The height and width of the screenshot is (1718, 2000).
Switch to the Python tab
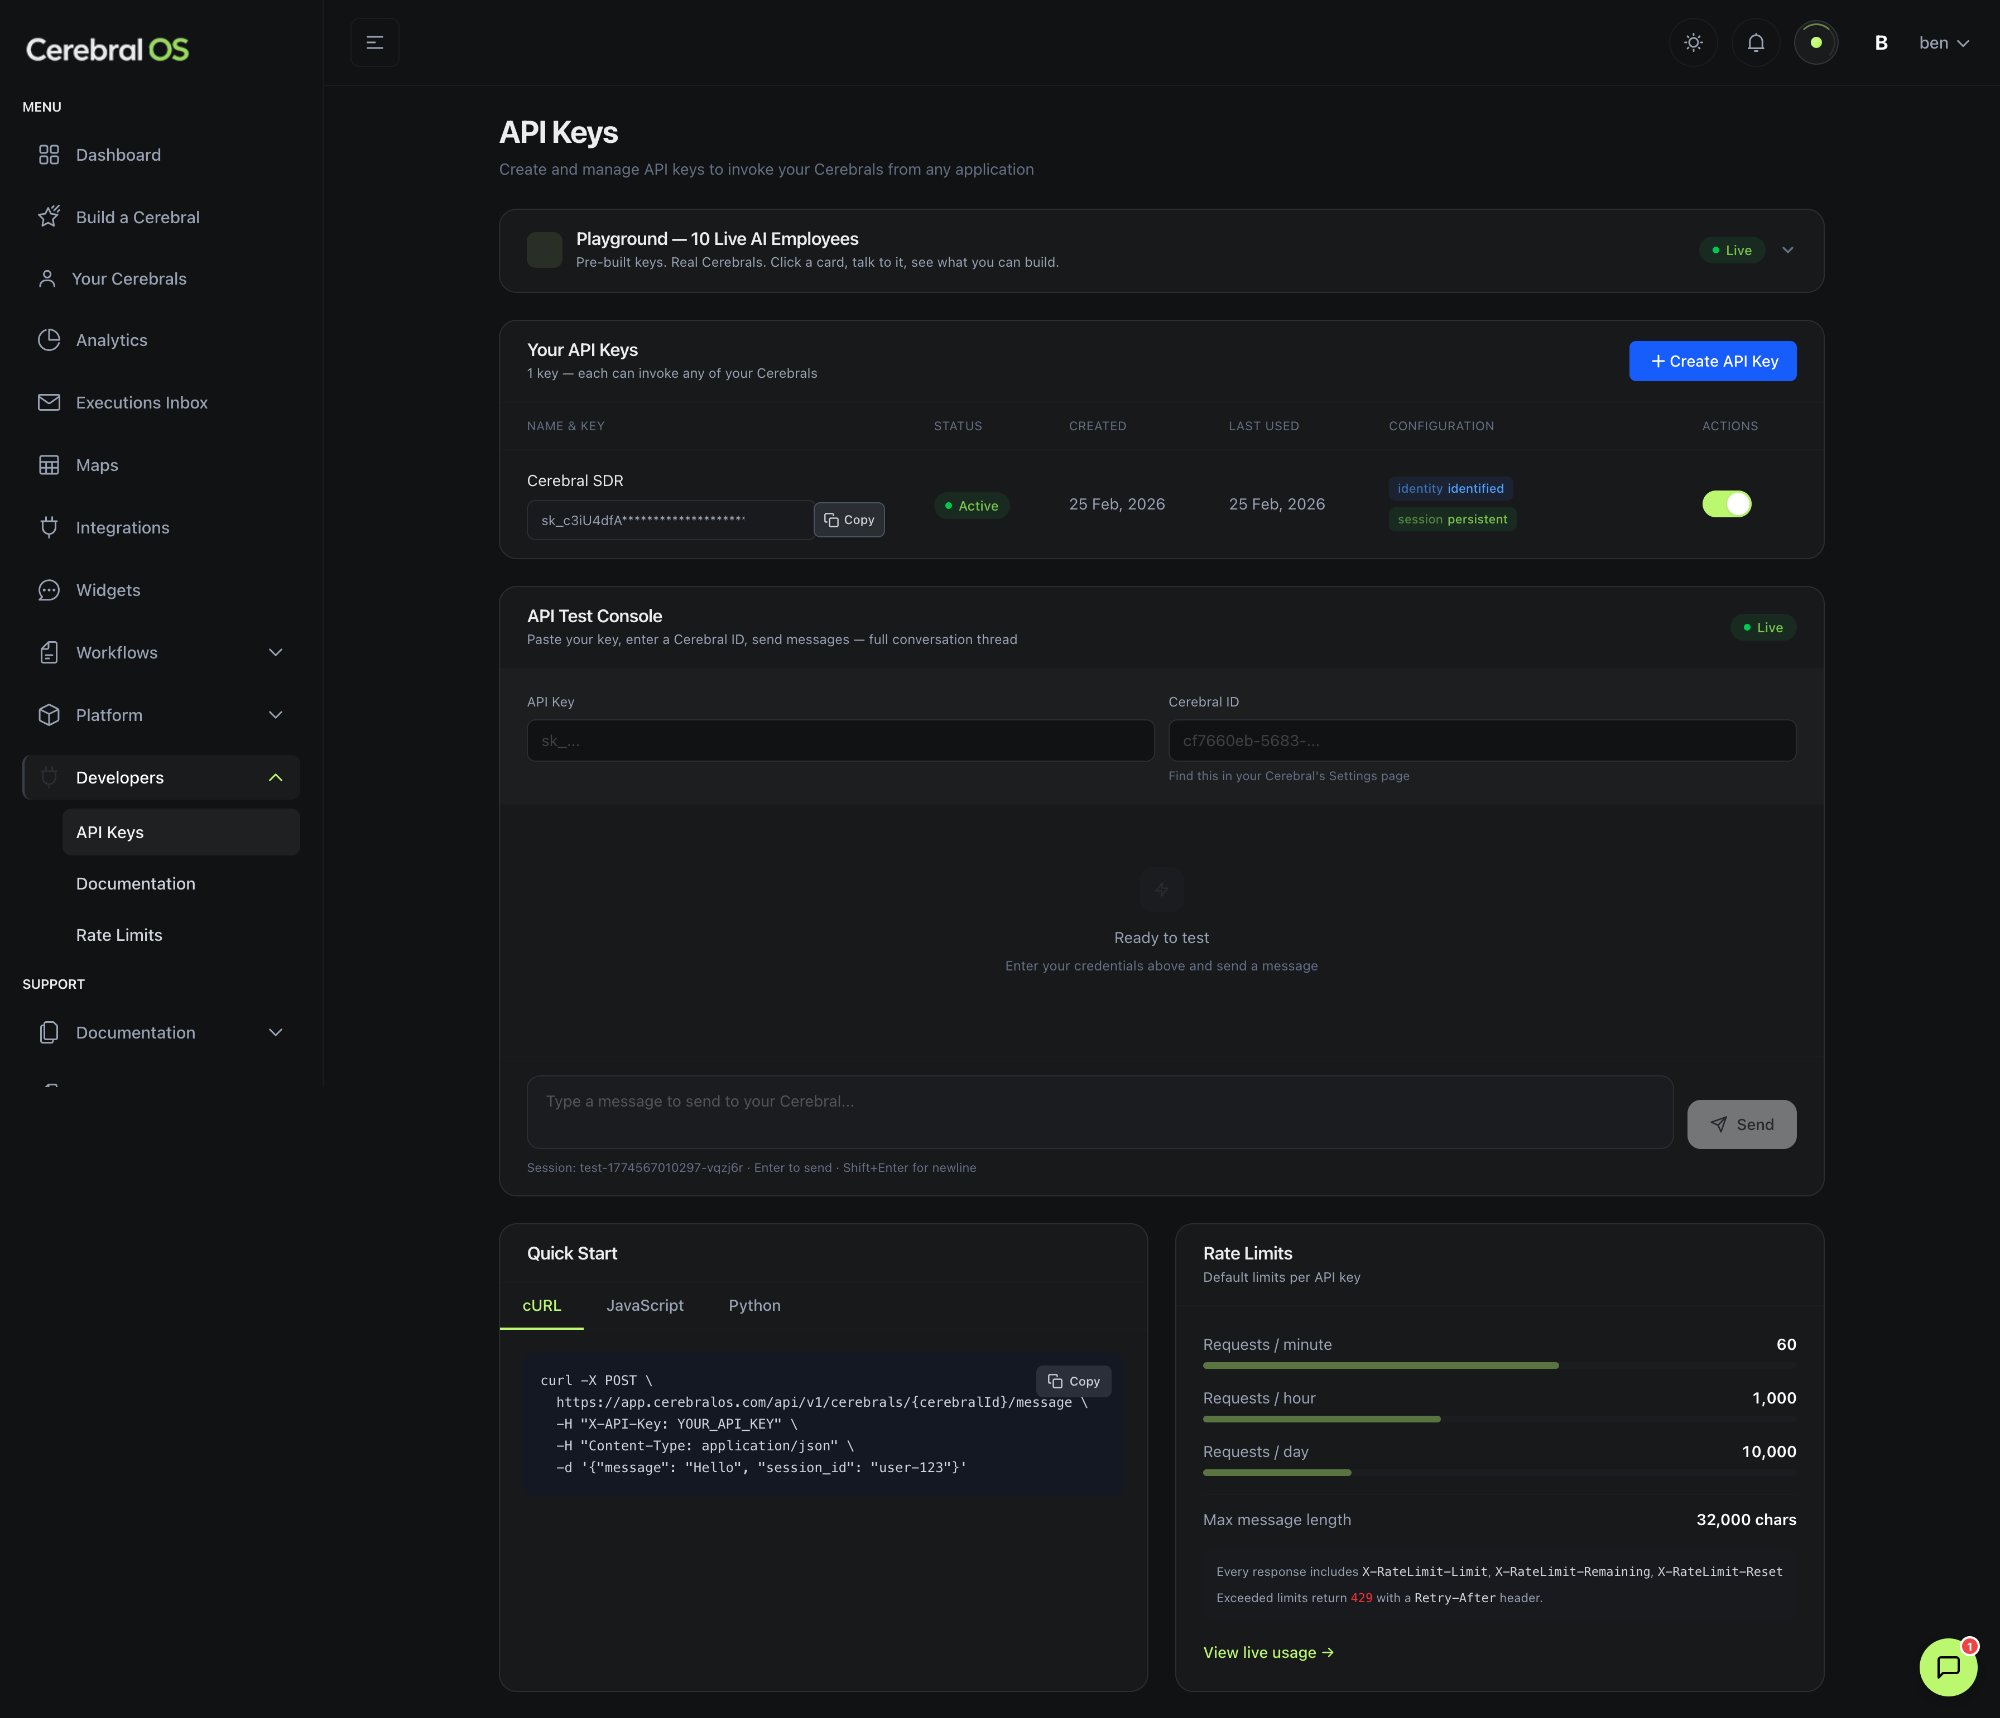point(753,1305)
